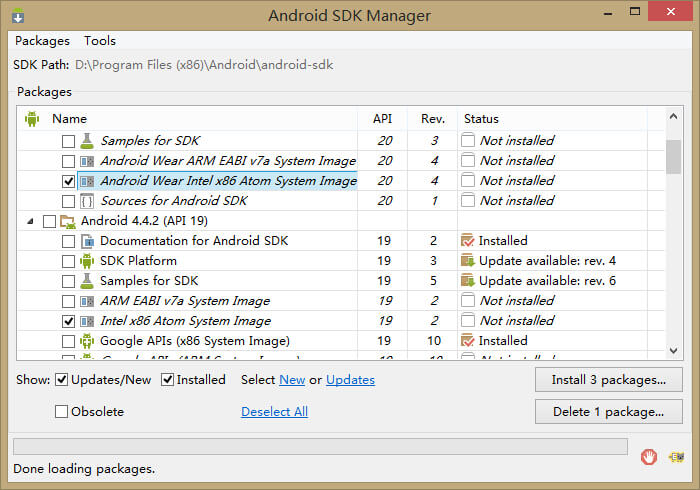Click the installed status icon for Documentation for Android SDK
The width and height of the screenshot is (700, 490).
click(467, 241)
